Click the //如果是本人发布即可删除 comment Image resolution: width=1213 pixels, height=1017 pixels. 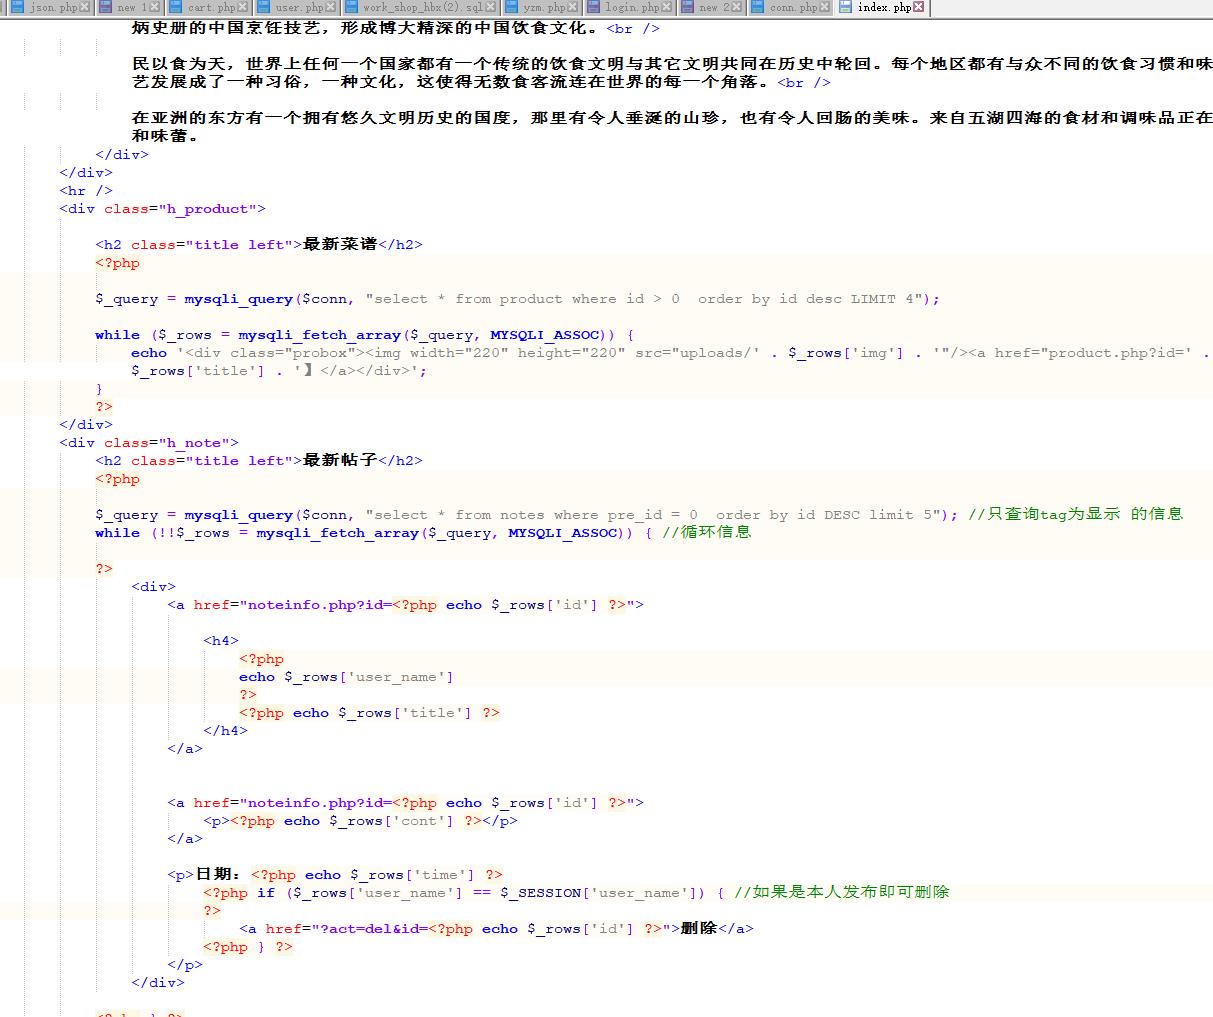coord(842,892)
